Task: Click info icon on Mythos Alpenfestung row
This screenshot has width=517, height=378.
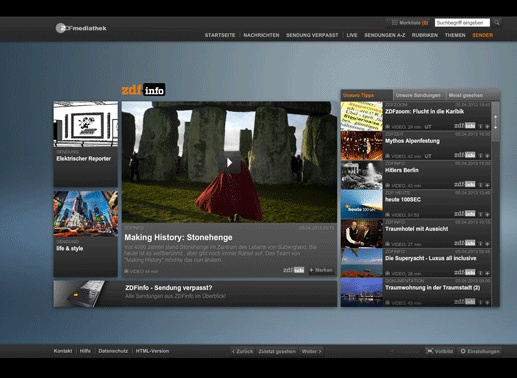Action: point(481,156)
